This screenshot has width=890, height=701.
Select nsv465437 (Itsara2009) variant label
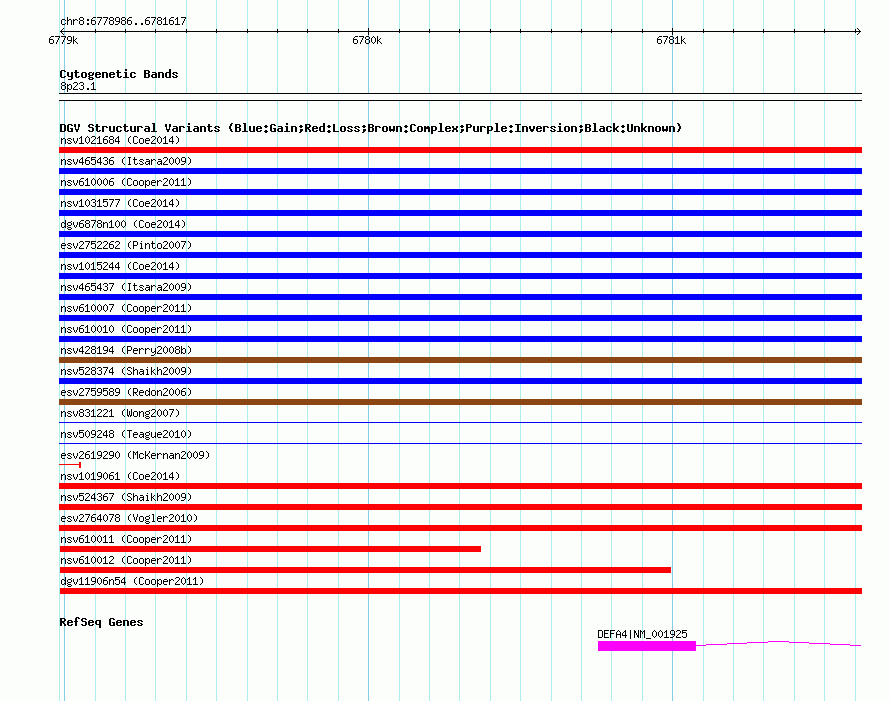[126, 287]
